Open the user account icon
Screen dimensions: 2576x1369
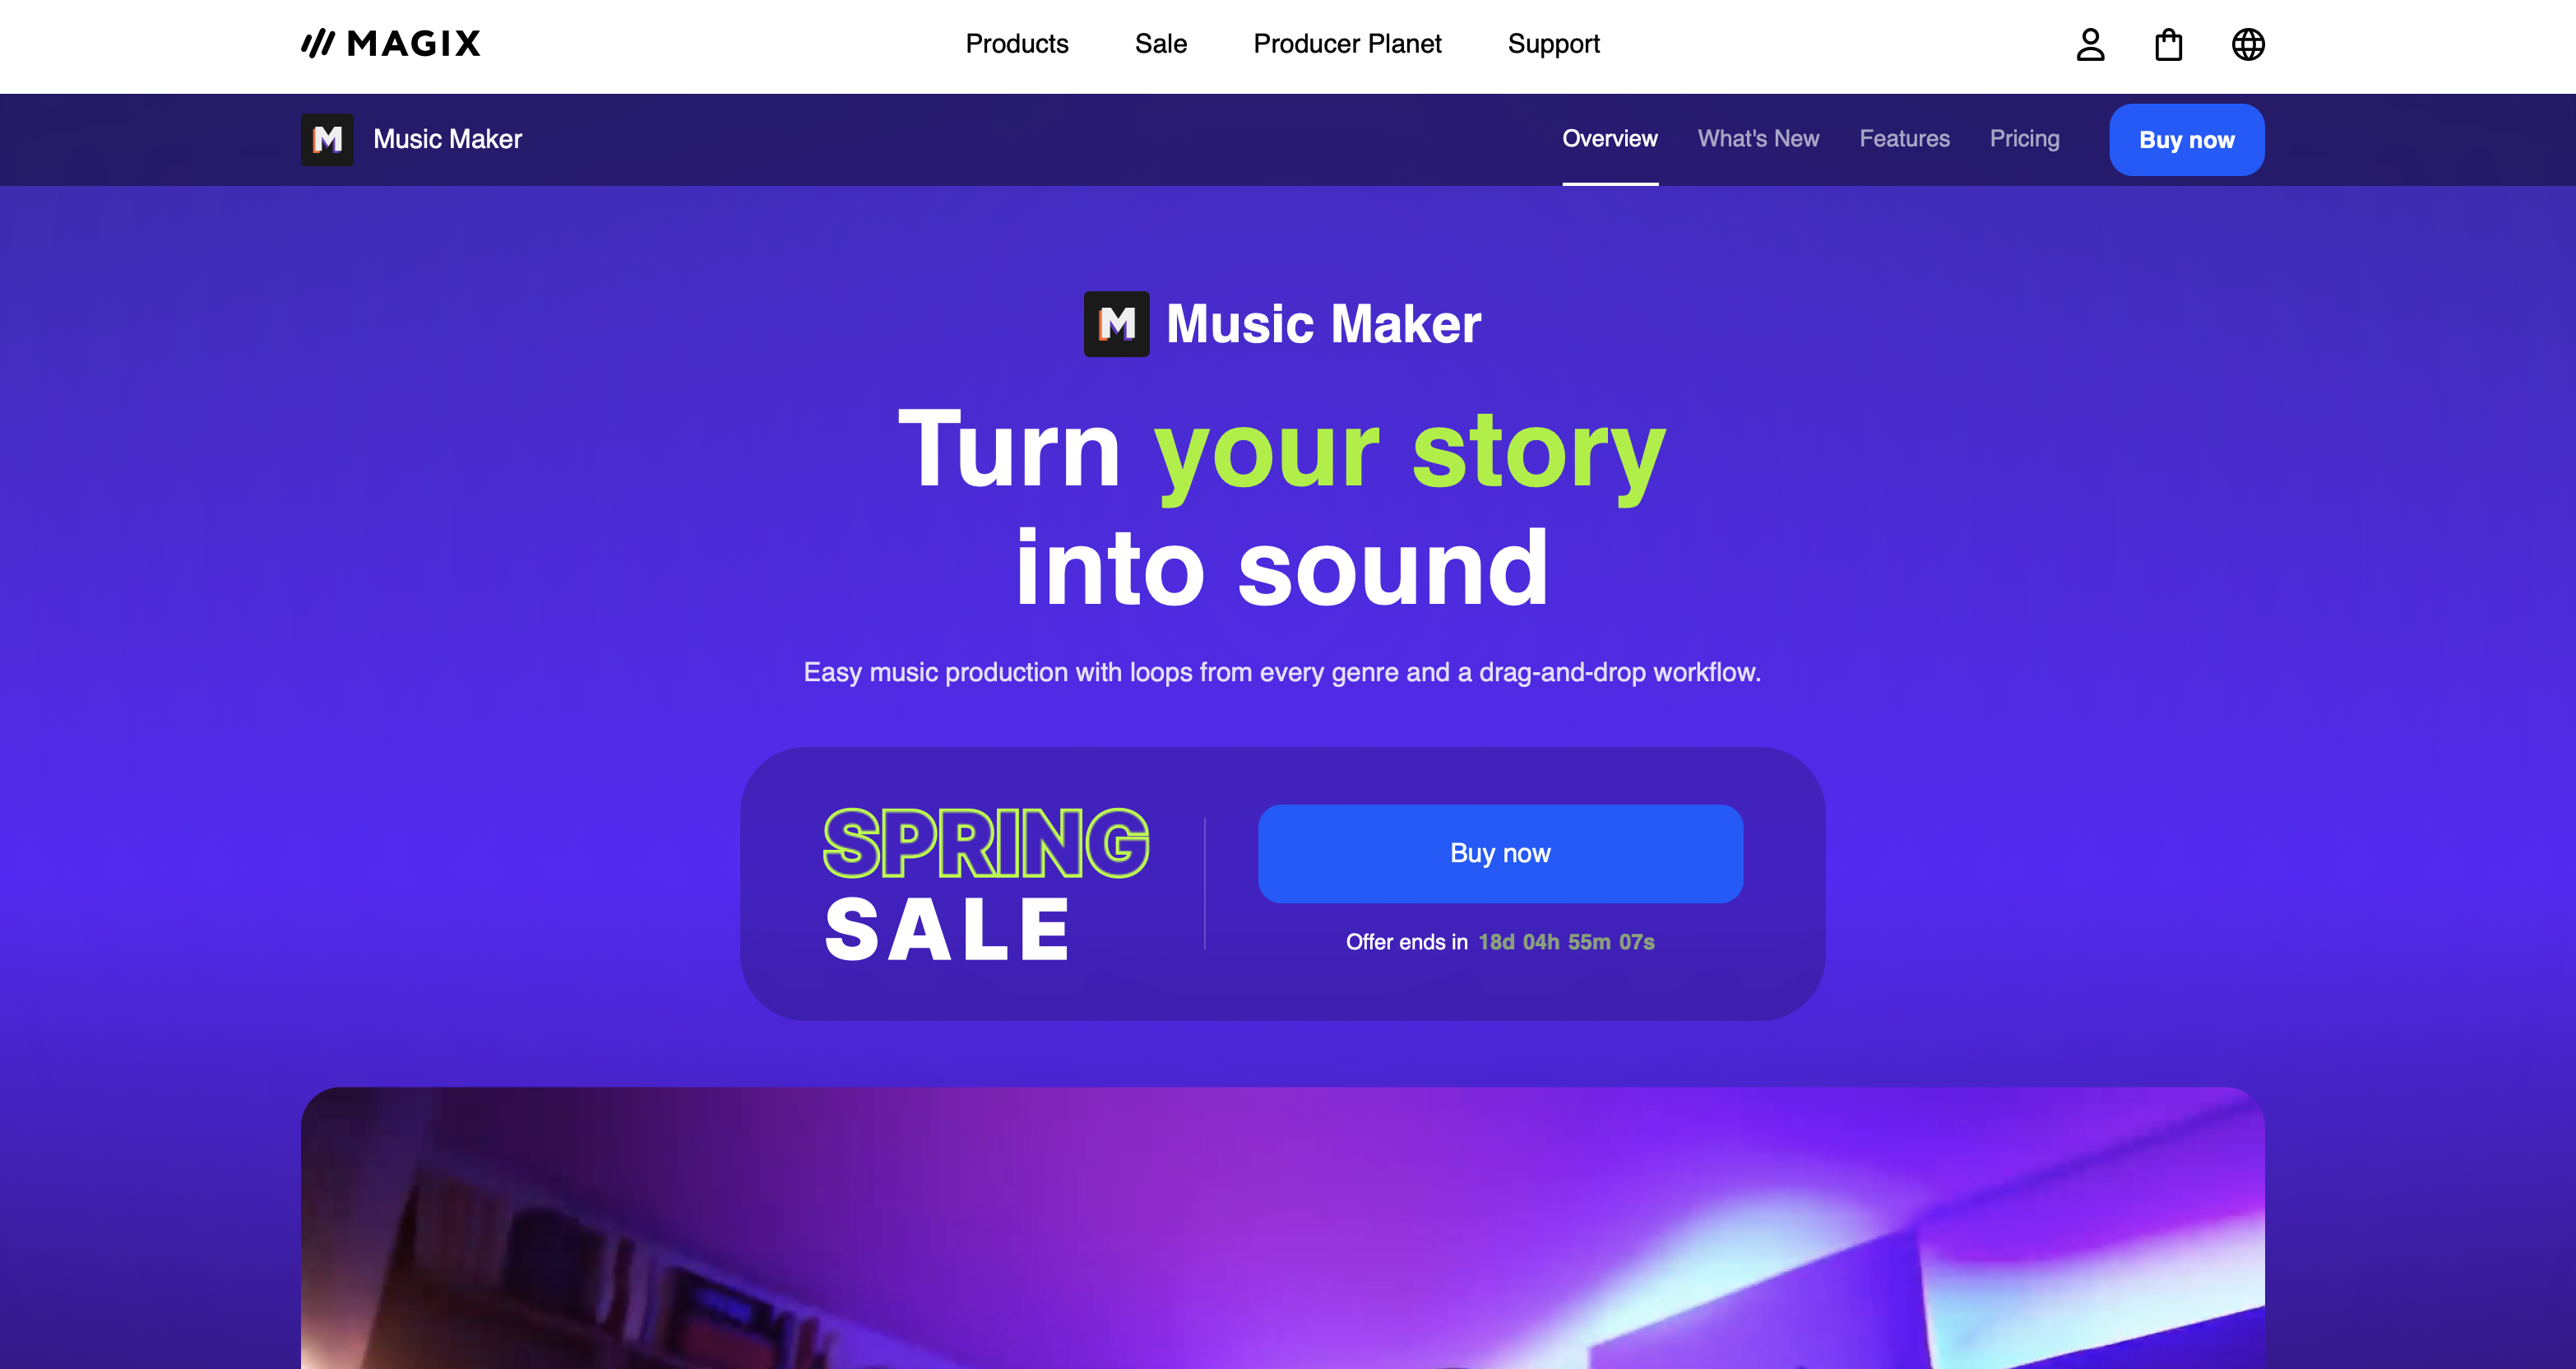point(2090,44)
